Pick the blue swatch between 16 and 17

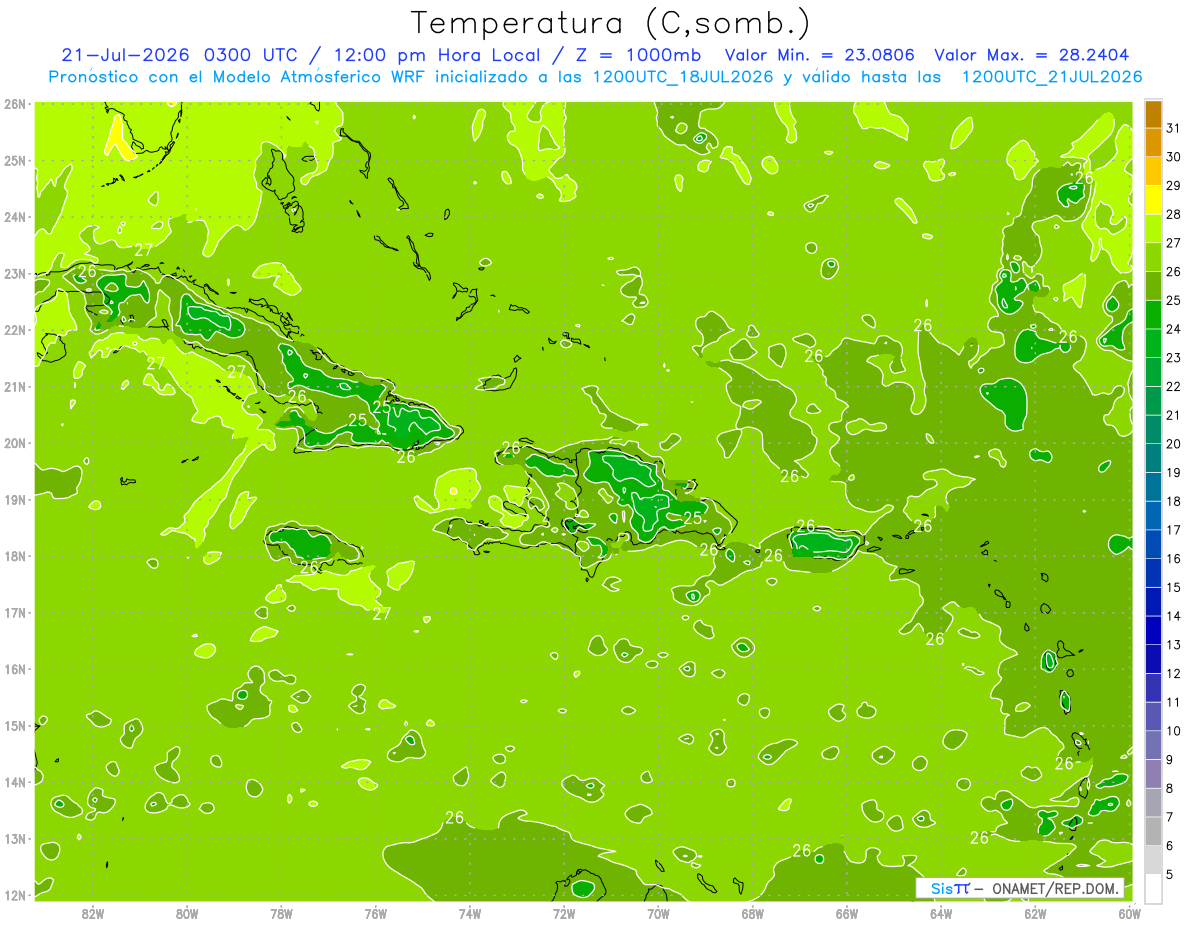1153,544
